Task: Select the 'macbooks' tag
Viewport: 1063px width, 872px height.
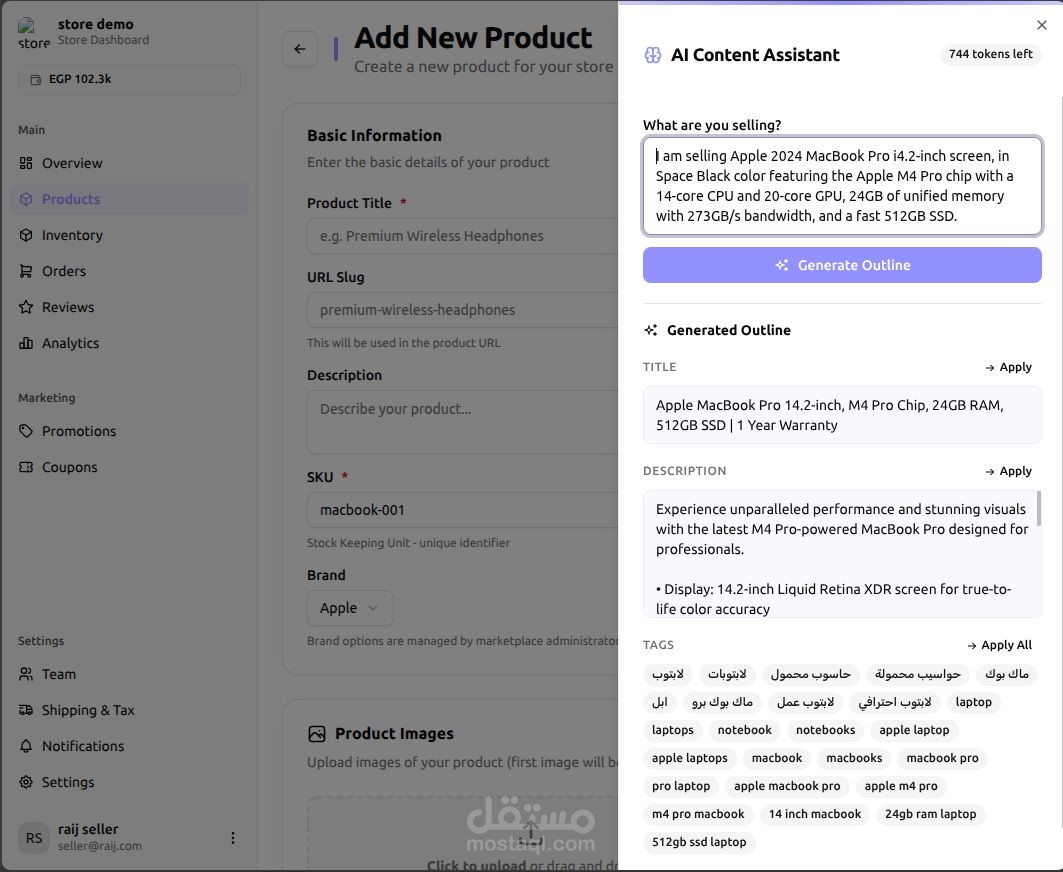Action: pos(854,757)
